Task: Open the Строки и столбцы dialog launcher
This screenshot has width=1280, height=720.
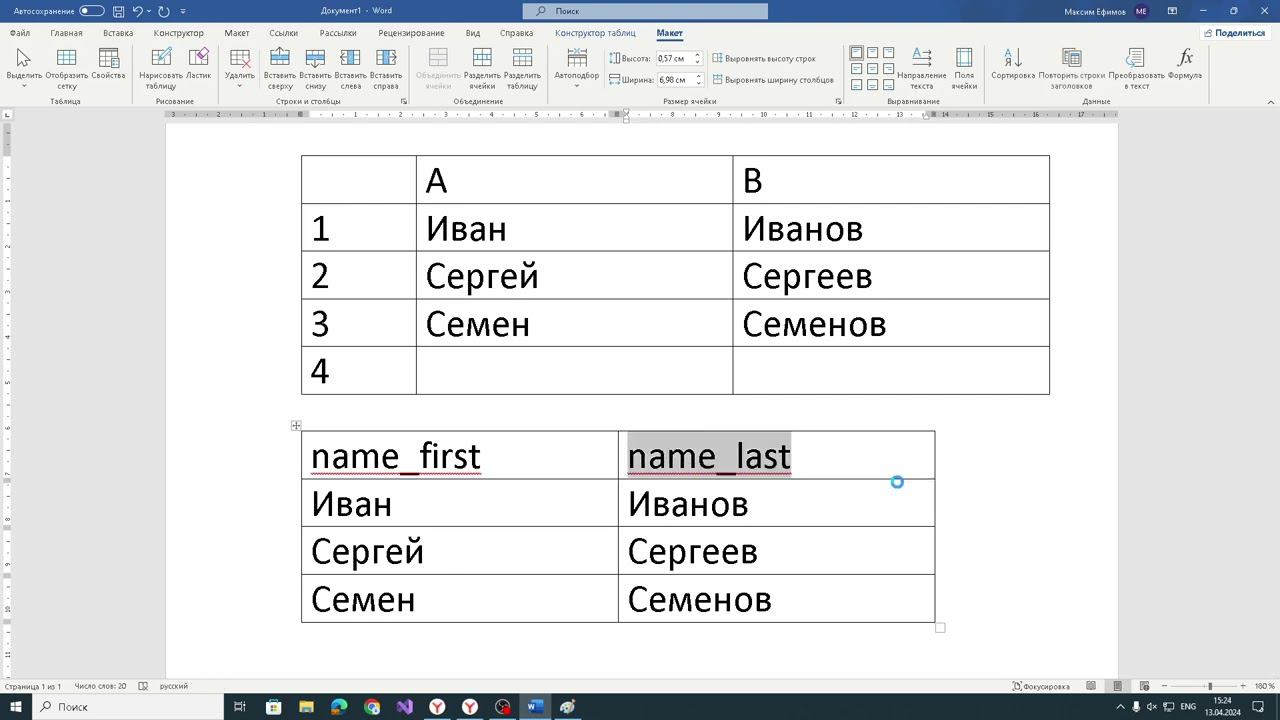Action: [x=404, y=101]
